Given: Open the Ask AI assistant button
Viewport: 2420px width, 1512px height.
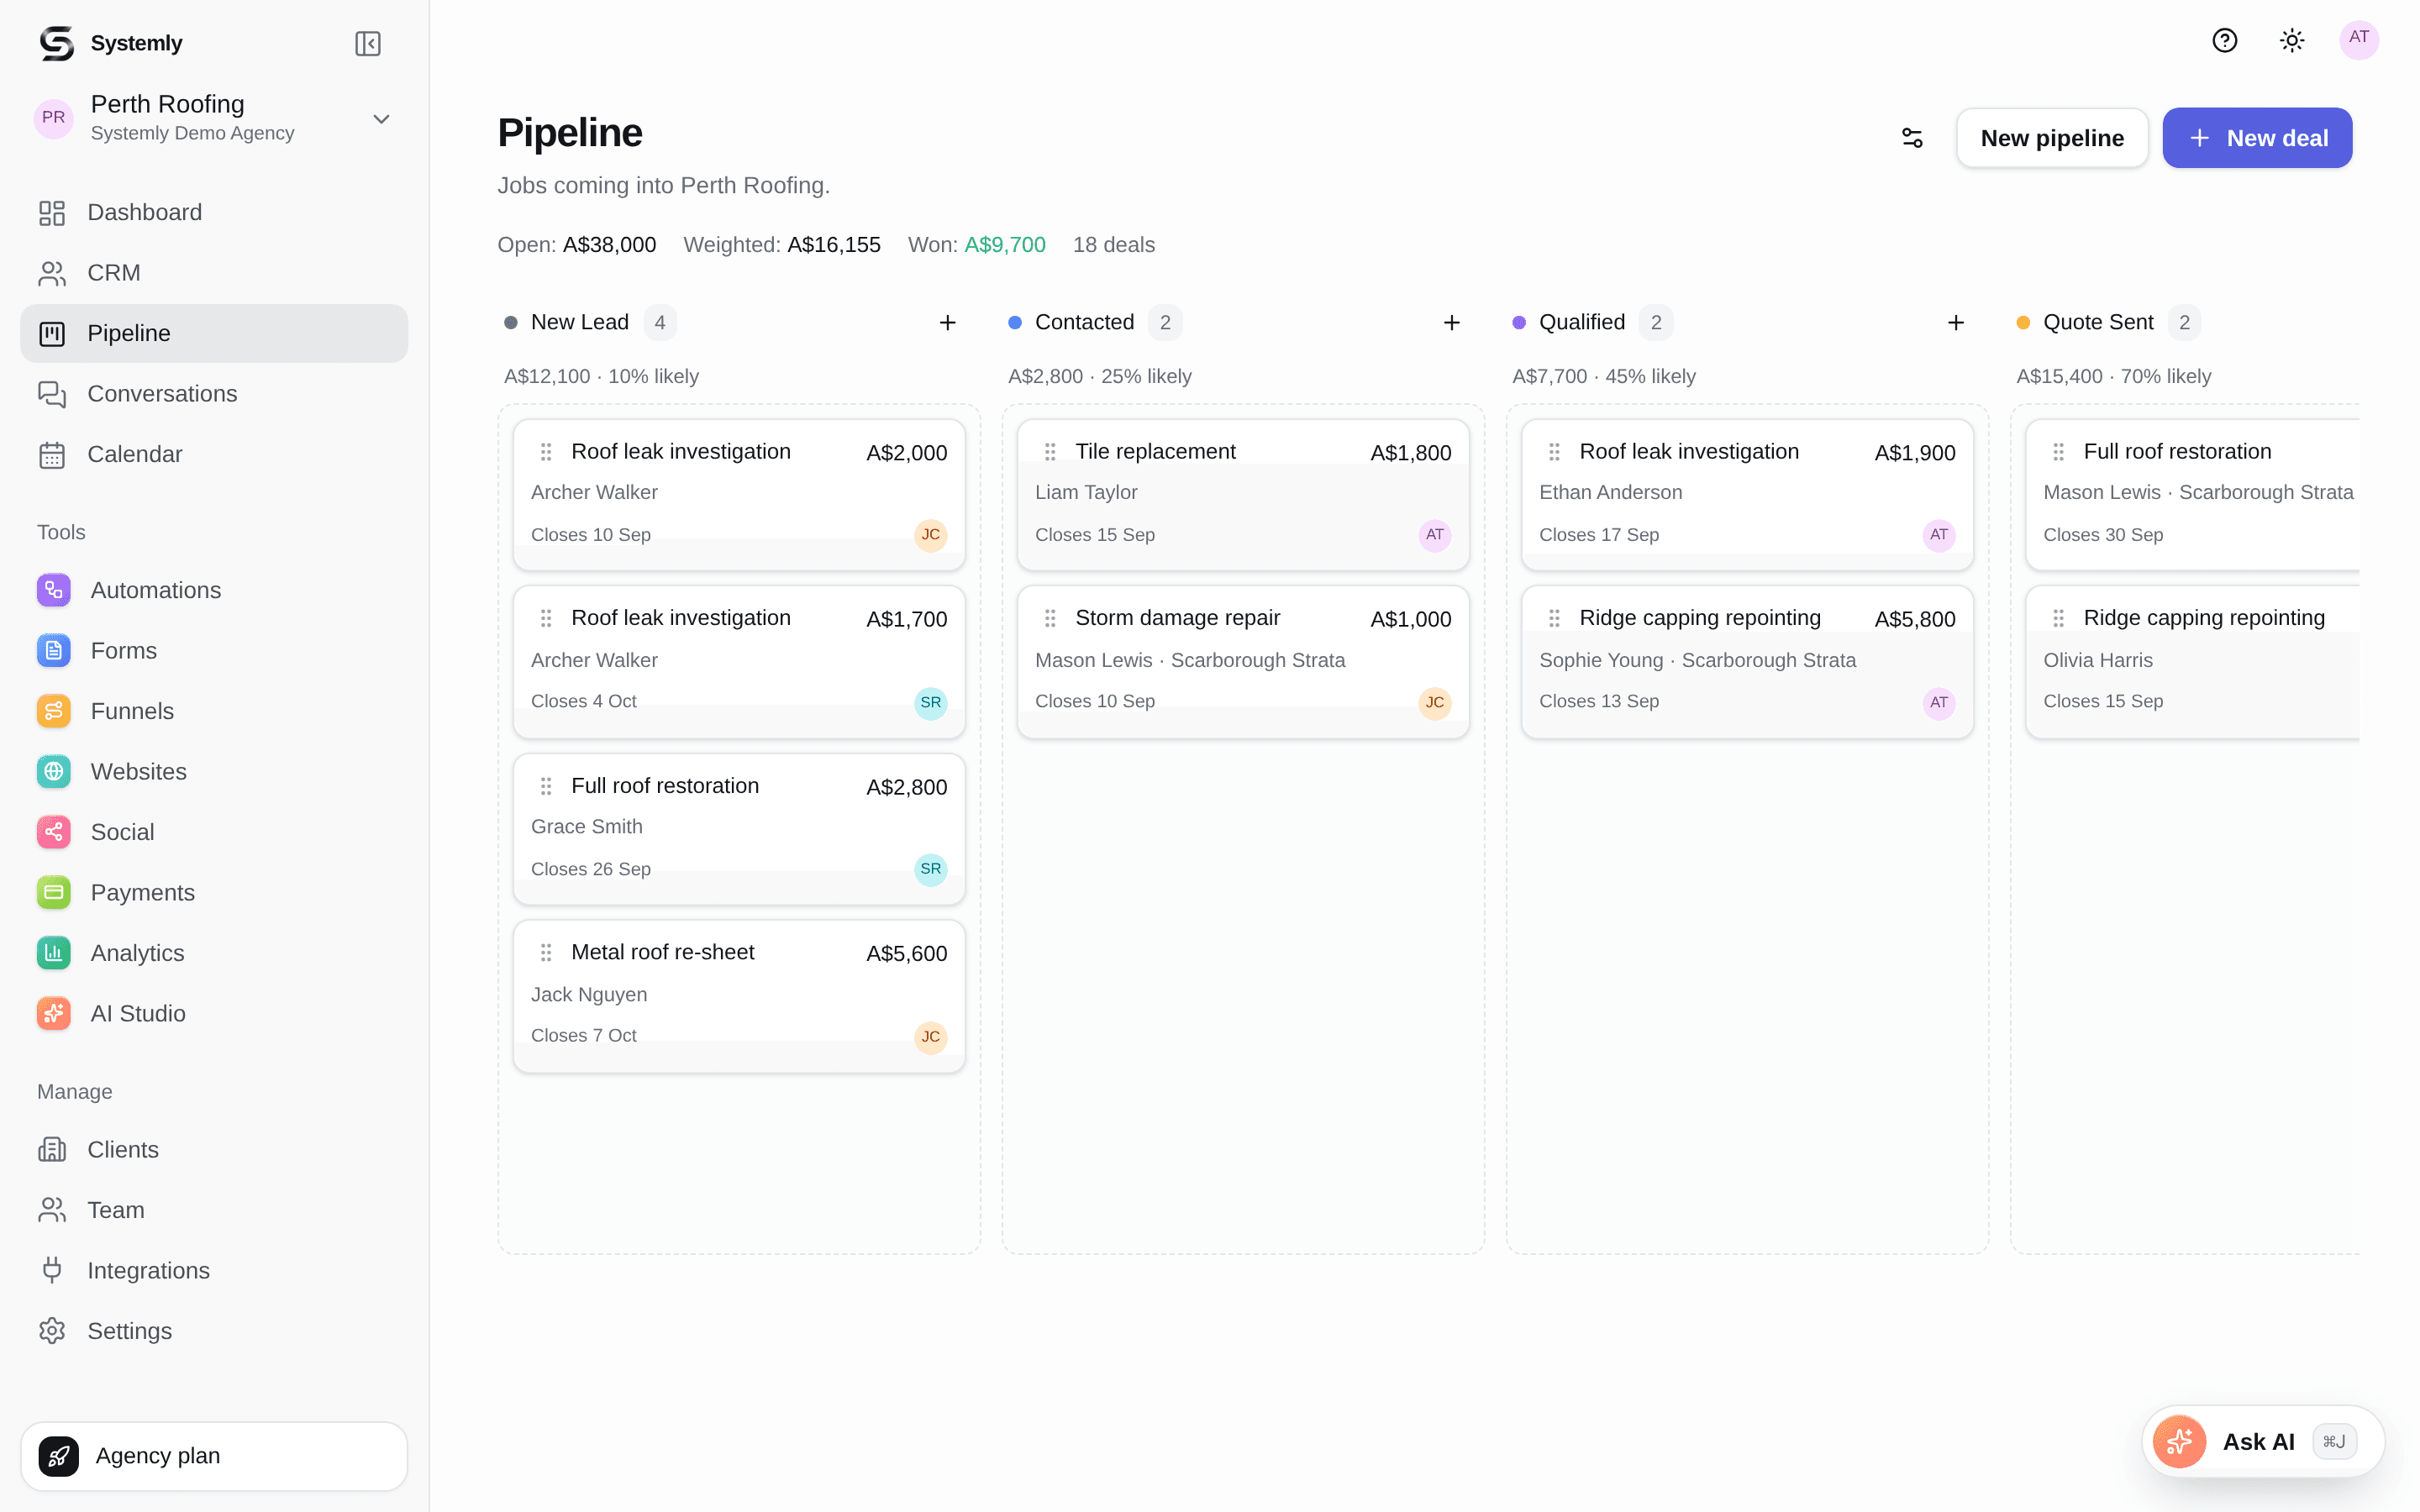Looking at the screenshot, I should (x=2262, y=1441).
